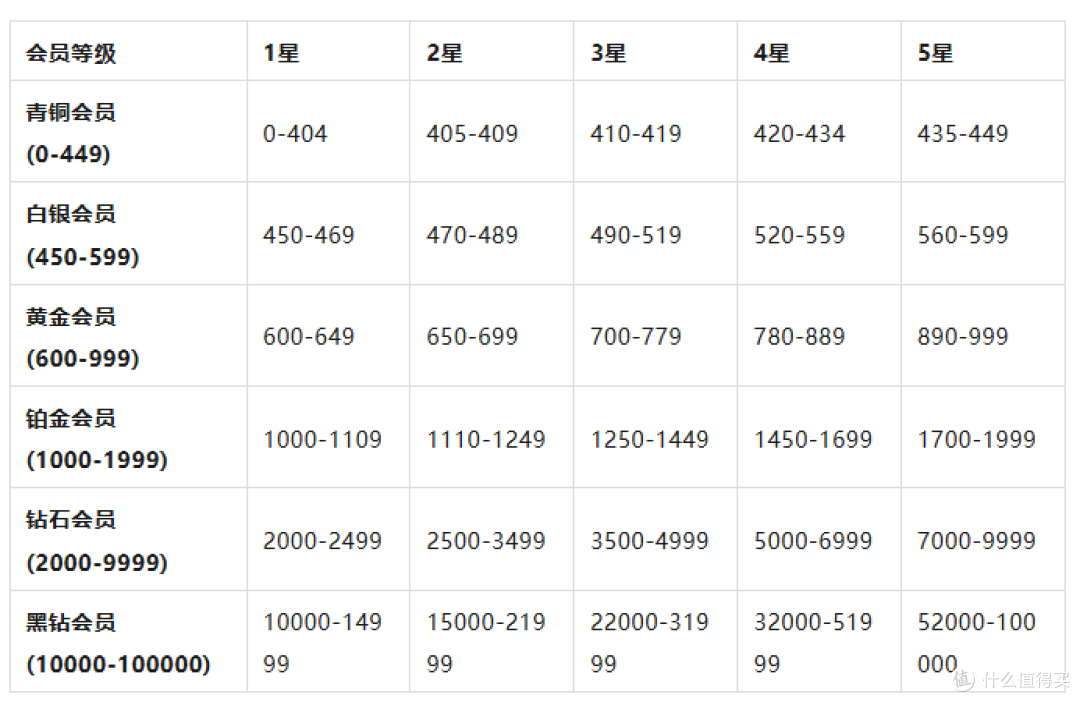Click the 钻石会员 (2000-9999) row label
Screen dimensions: 1080x702
(129, 539)
